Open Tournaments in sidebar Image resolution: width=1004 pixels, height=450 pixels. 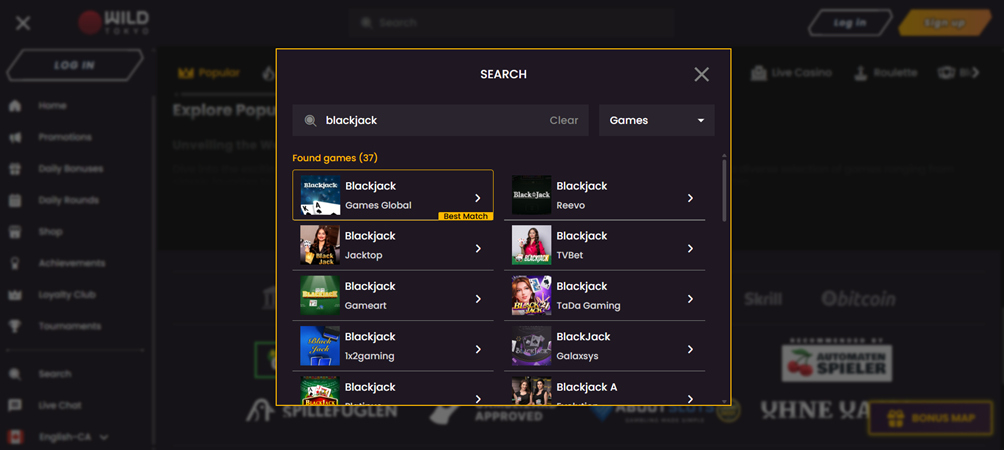click(69, 326)
